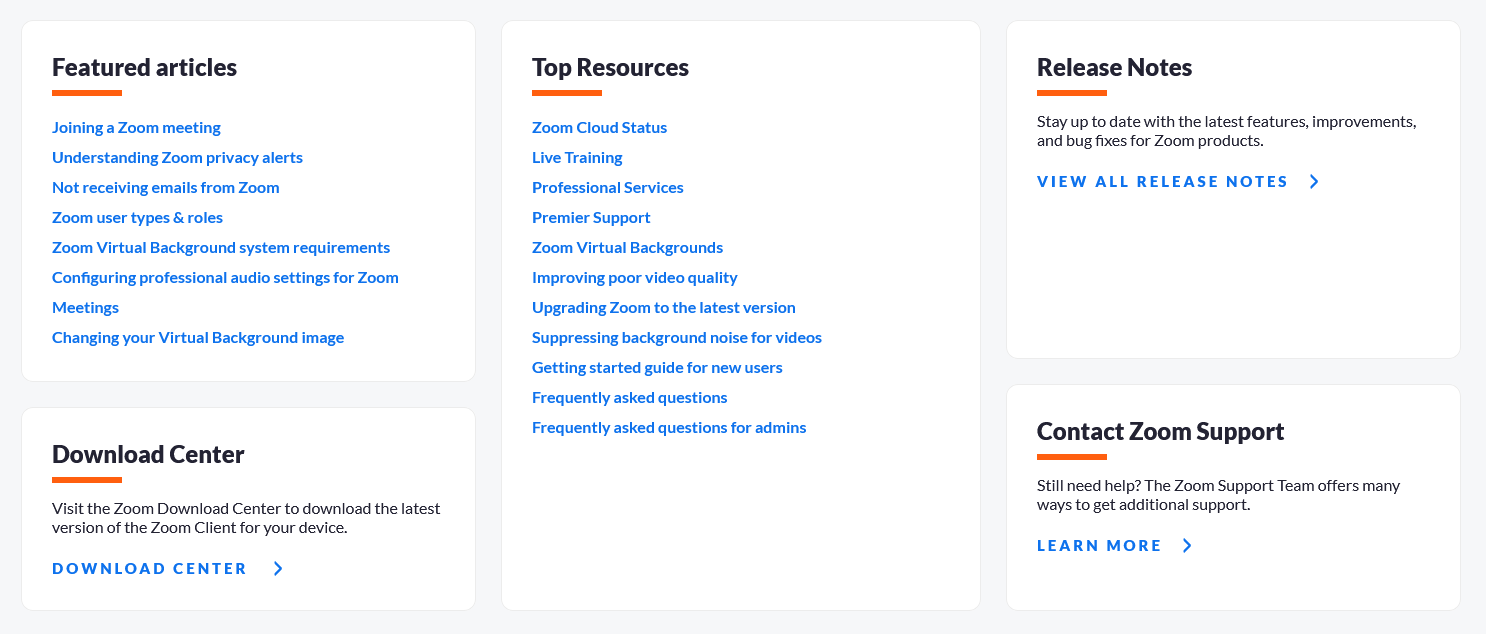Open Changing your Virtual Background image

[x=197, y=337]
